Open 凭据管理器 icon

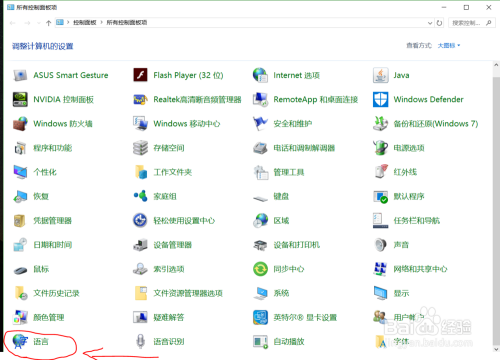[x=20, y=221]
